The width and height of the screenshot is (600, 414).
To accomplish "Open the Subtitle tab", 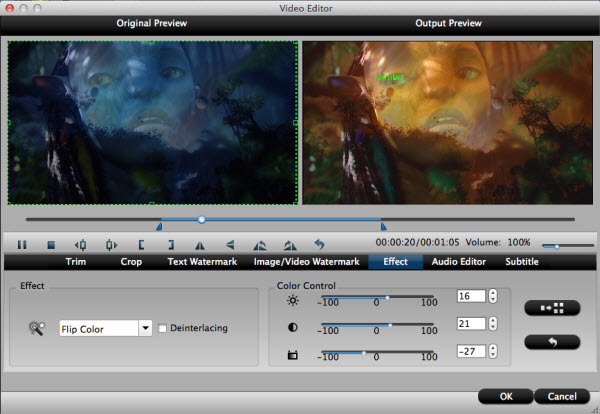I will [x=522, y=262].
